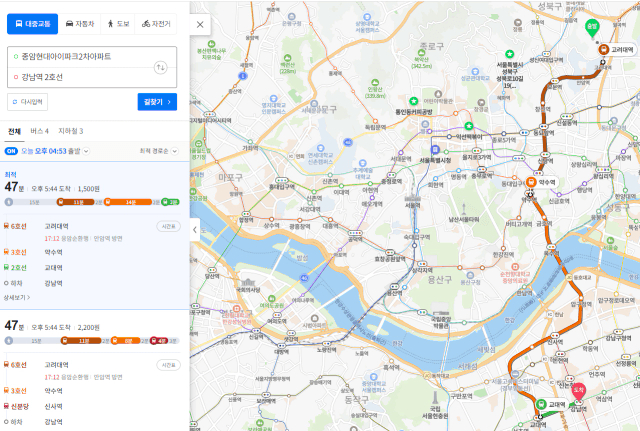The height and width of the screenshot is (431, 640).
Task: Toggle the blue ON realtime switch
Action: [x=11, y=151]
